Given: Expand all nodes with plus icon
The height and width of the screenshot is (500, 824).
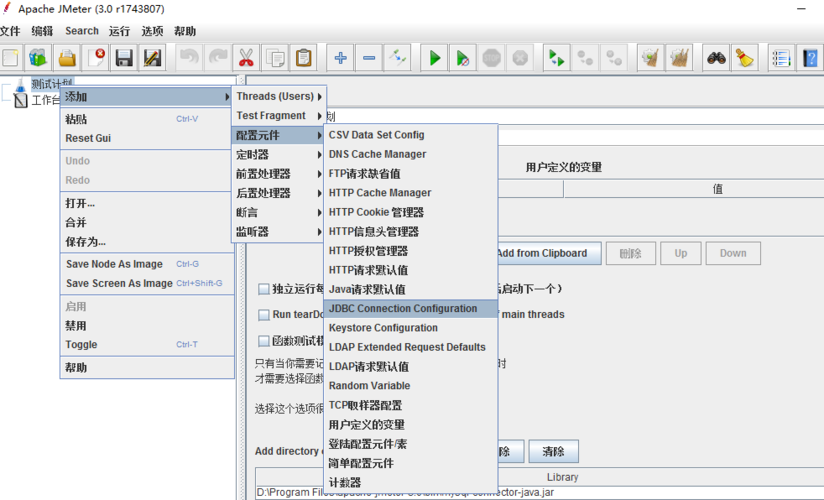Looking at the screenshot, I should tap(341, 57).
